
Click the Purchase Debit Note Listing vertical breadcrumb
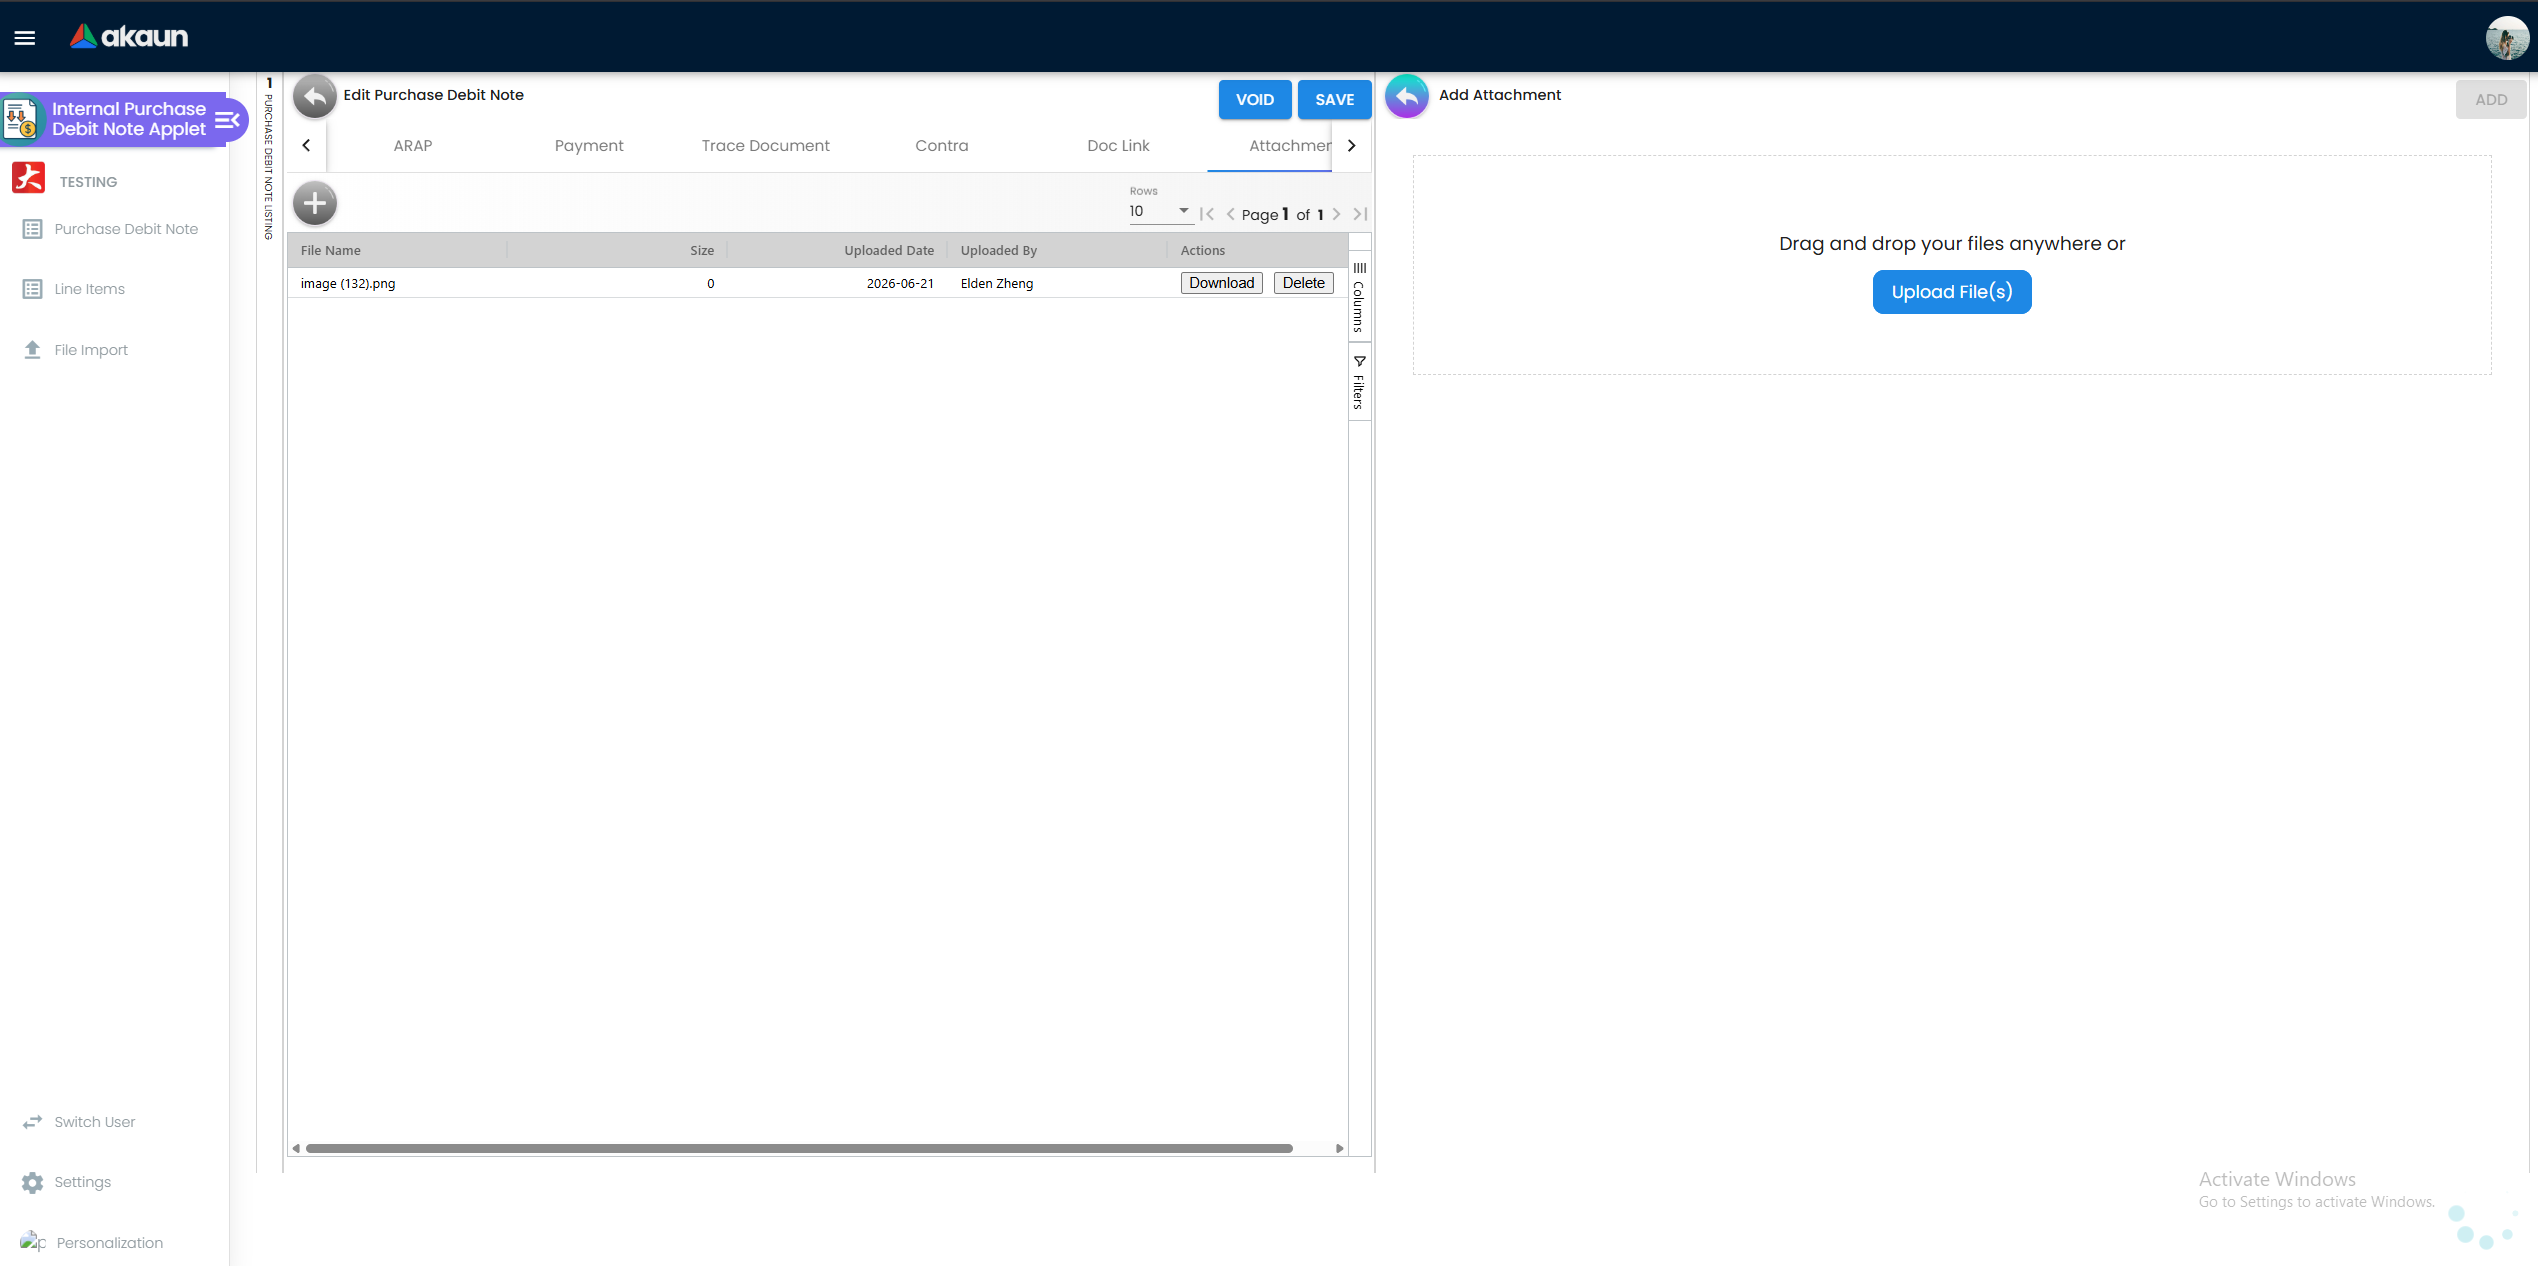pyautogui.click(x=268, y=160)
